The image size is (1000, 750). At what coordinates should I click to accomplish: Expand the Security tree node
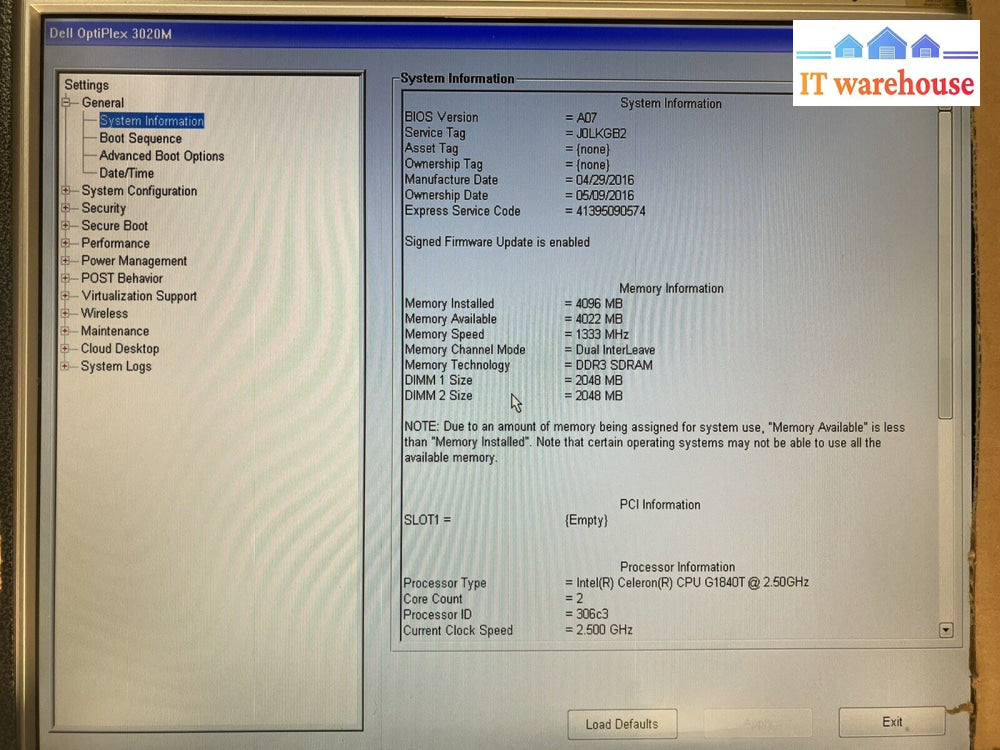tap(66, 208)
